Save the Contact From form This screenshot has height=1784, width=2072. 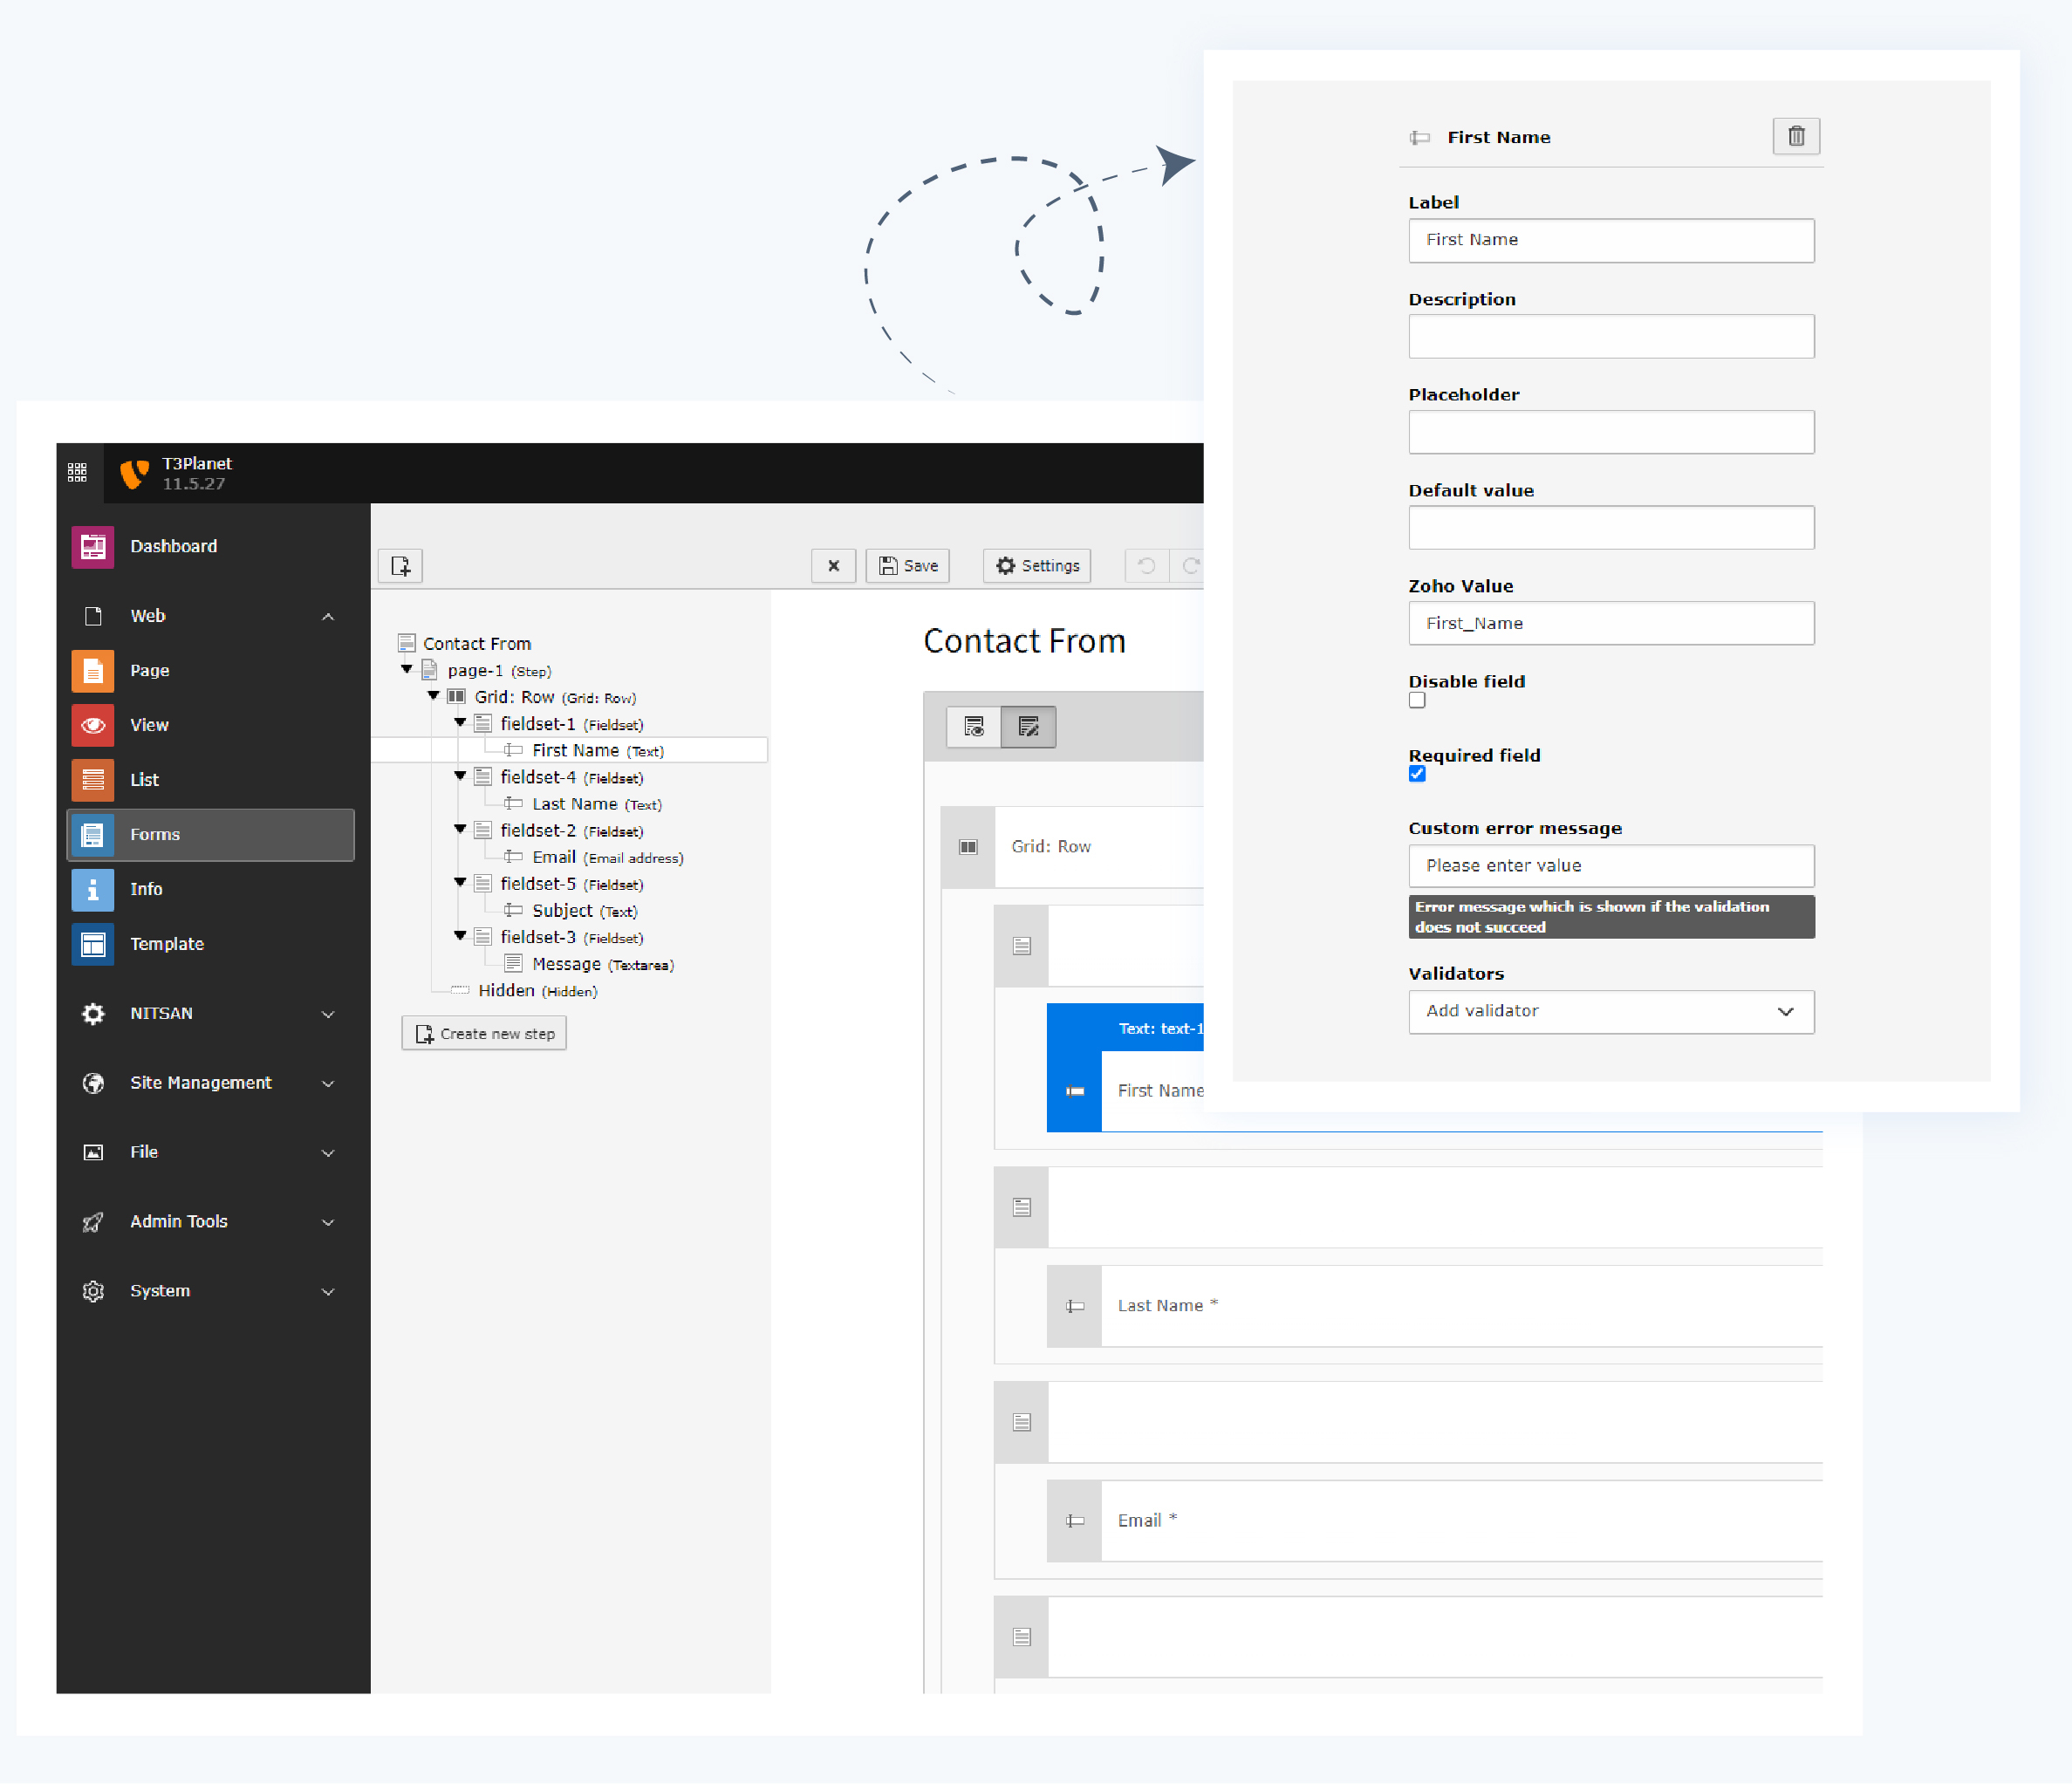[906, 565]
